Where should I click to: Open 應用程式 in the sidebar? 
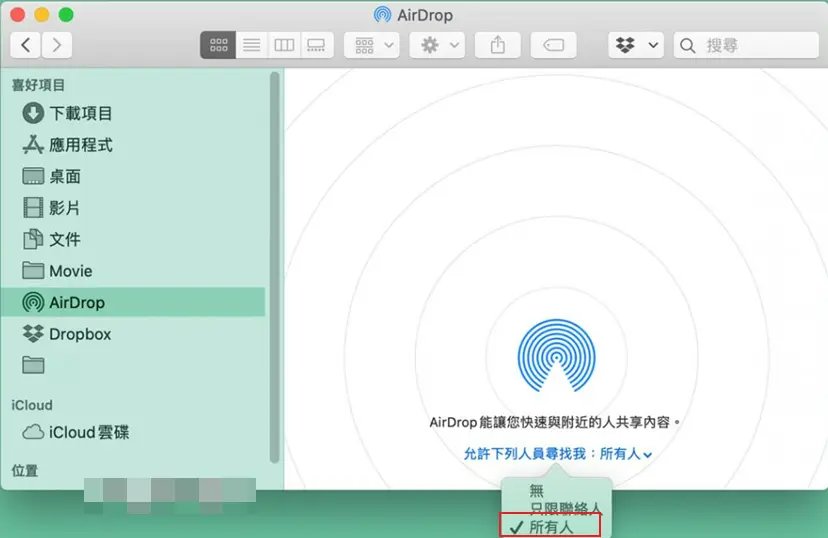[x=133, y=145]
